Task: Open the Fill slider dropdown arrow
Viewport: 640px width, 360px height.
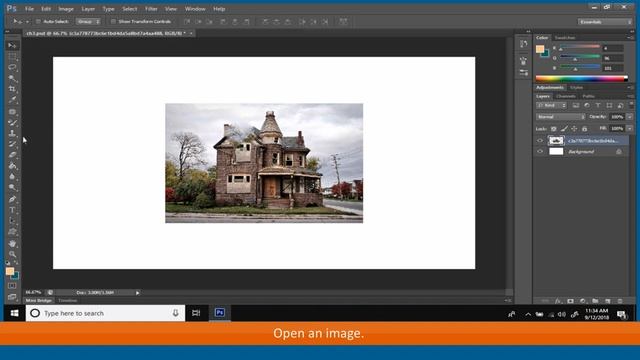Action: (630, 129)
